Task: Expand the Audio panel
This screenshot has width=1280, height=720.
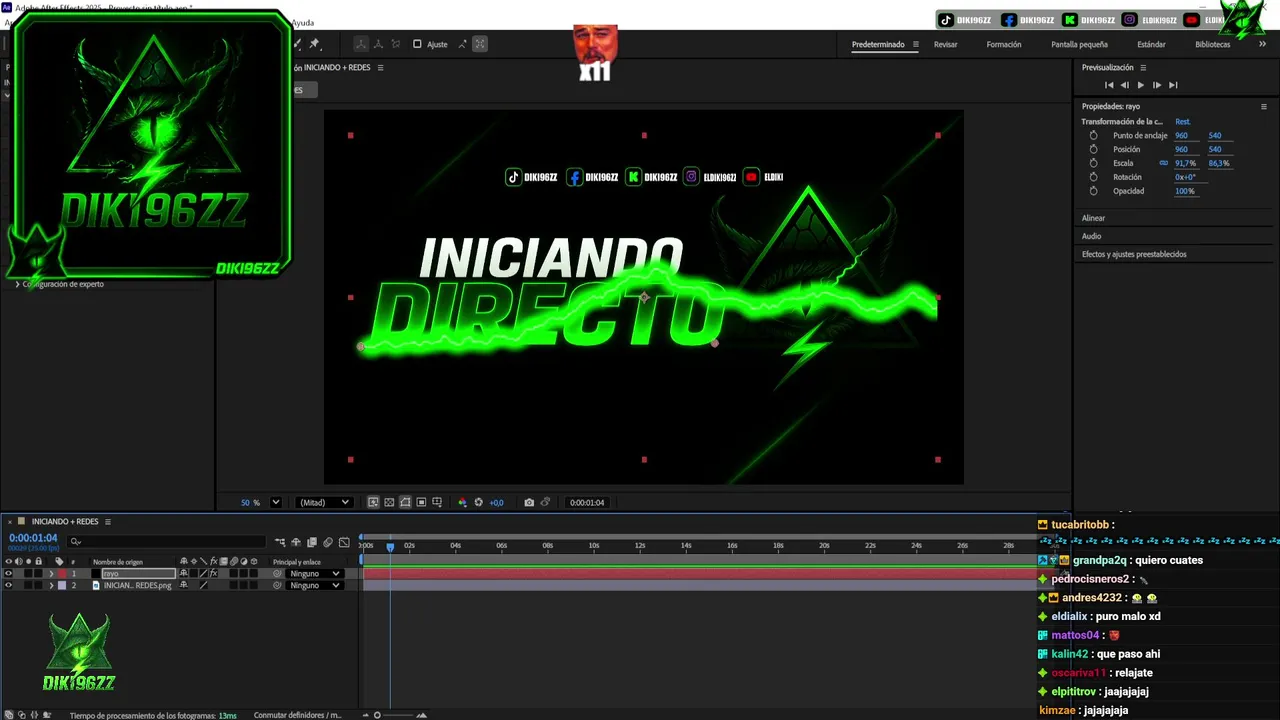Action: tap(1091, 236)
